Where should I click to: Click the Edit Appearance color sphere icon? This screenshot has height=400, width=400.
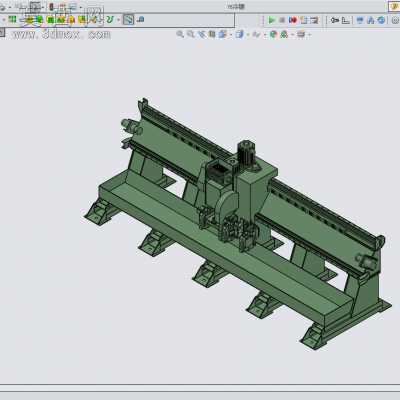click(273, 34)
